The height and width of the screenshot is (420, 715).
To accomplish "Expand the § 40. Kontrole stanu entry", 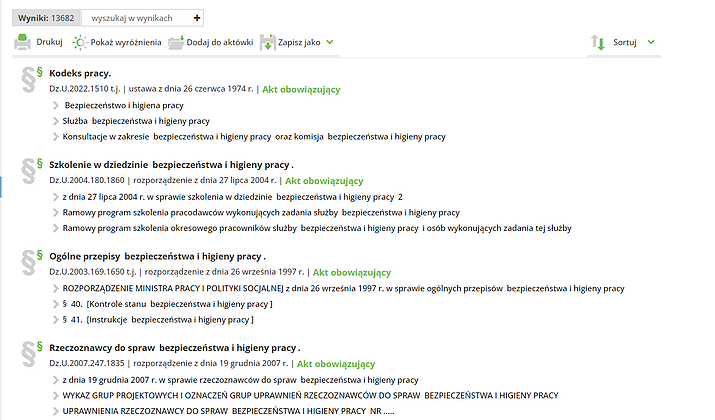I will pos(55,303).
